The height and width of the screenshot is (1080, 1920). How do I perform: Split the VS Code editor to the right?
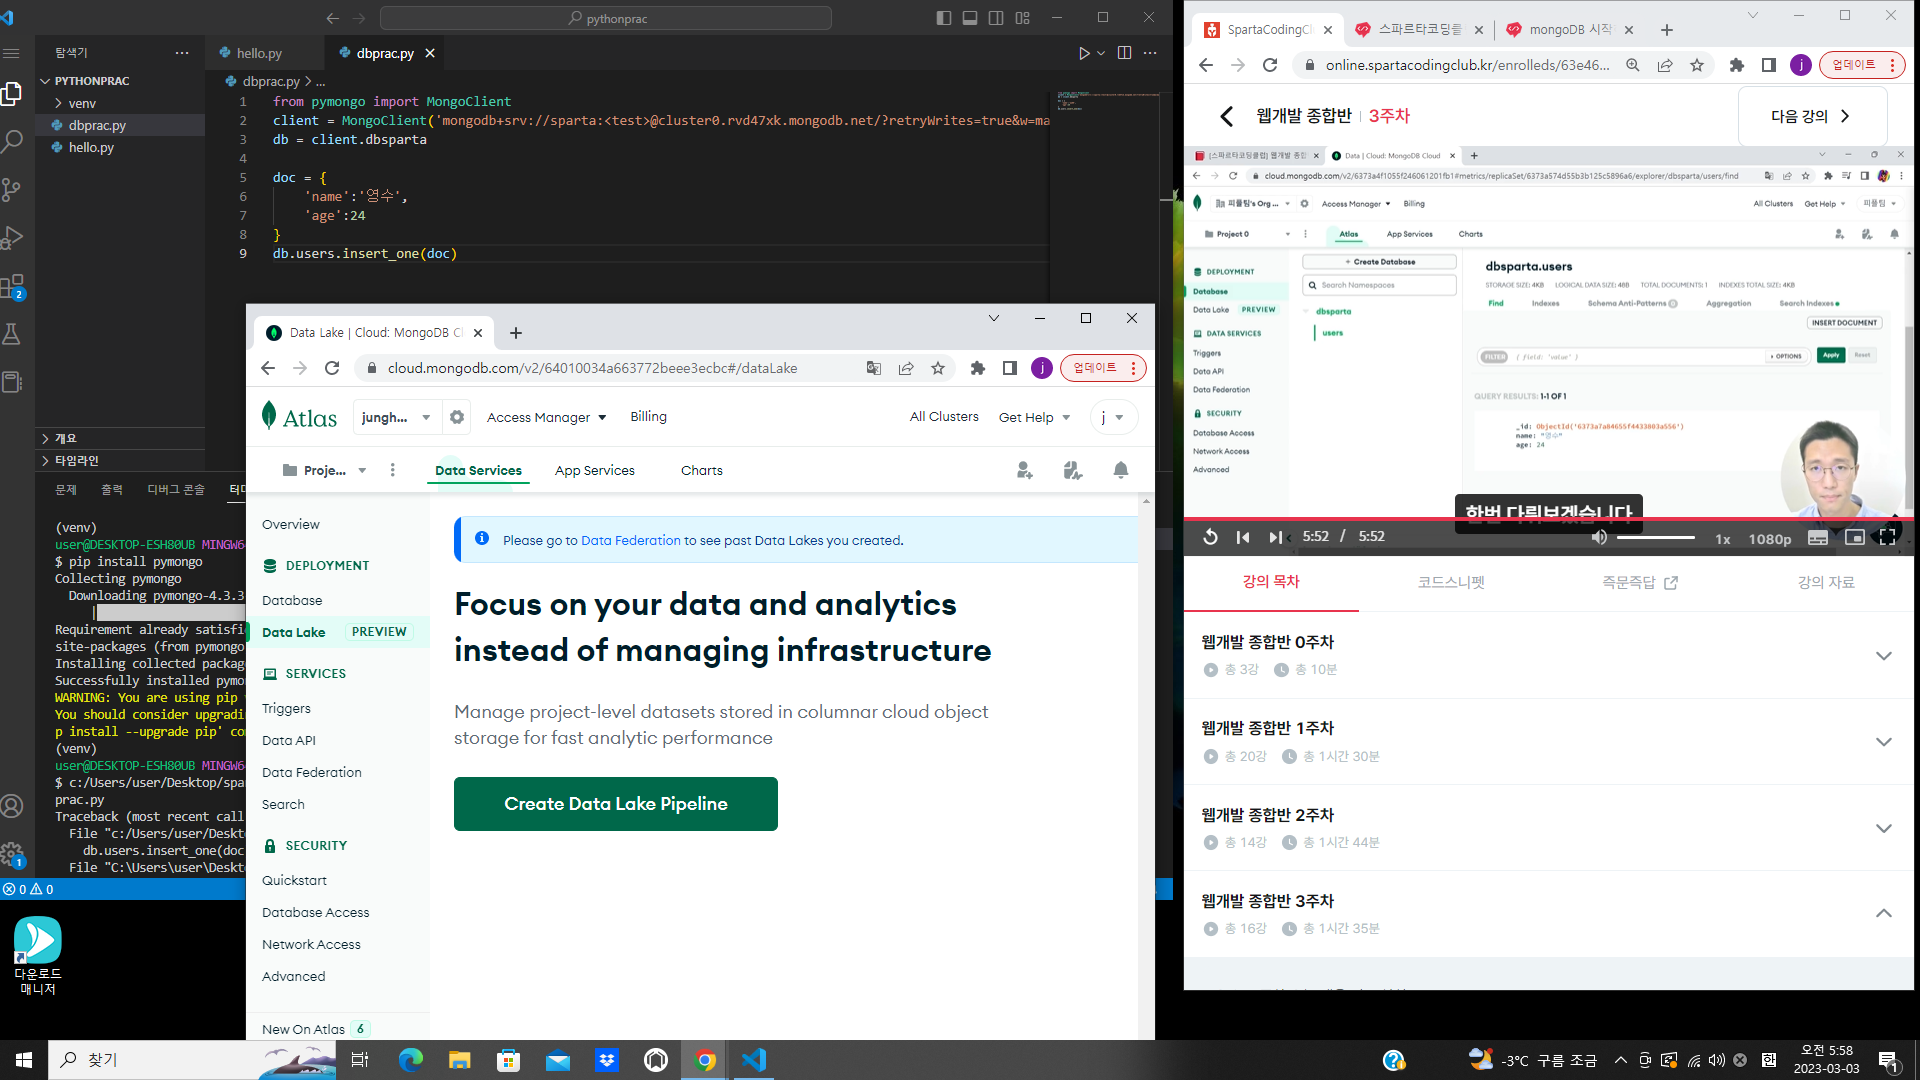[x=1124, y=53]
